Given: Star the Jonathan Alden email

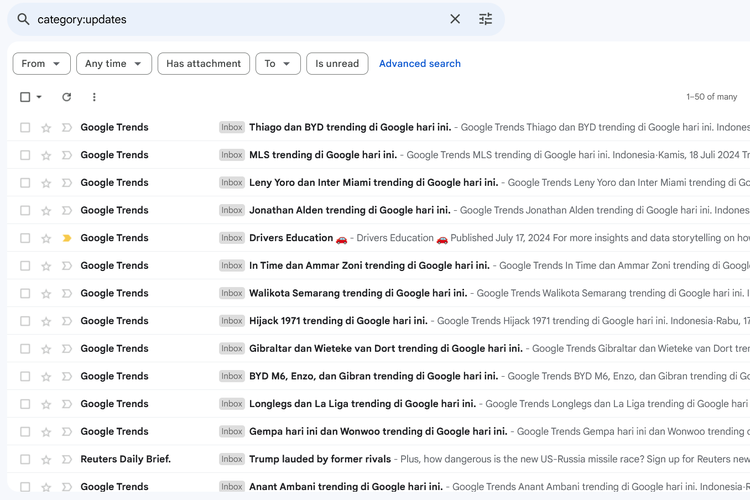Looking at the screenshot, I should click(x=46, y=211).
